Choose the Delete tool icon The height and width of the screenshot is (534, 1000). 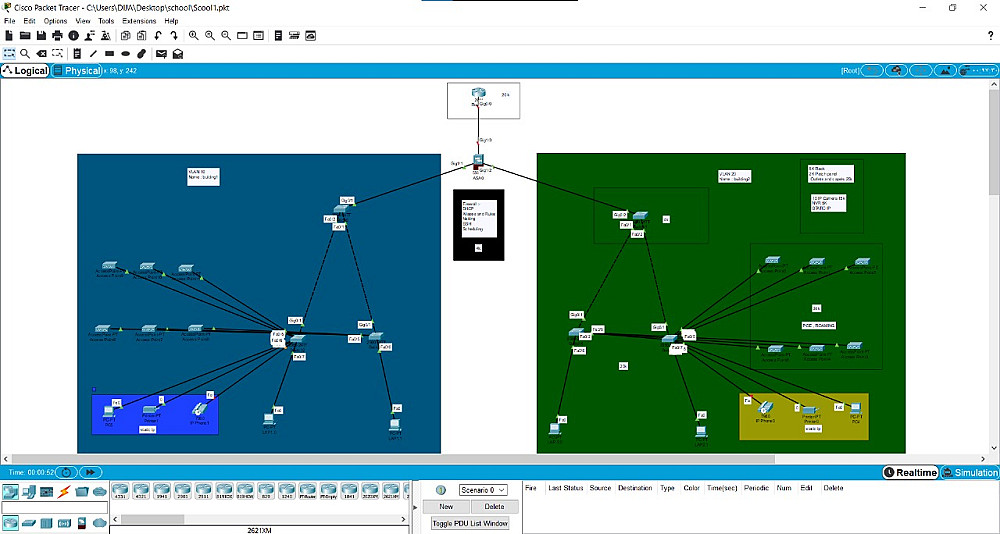pos(41,54)
